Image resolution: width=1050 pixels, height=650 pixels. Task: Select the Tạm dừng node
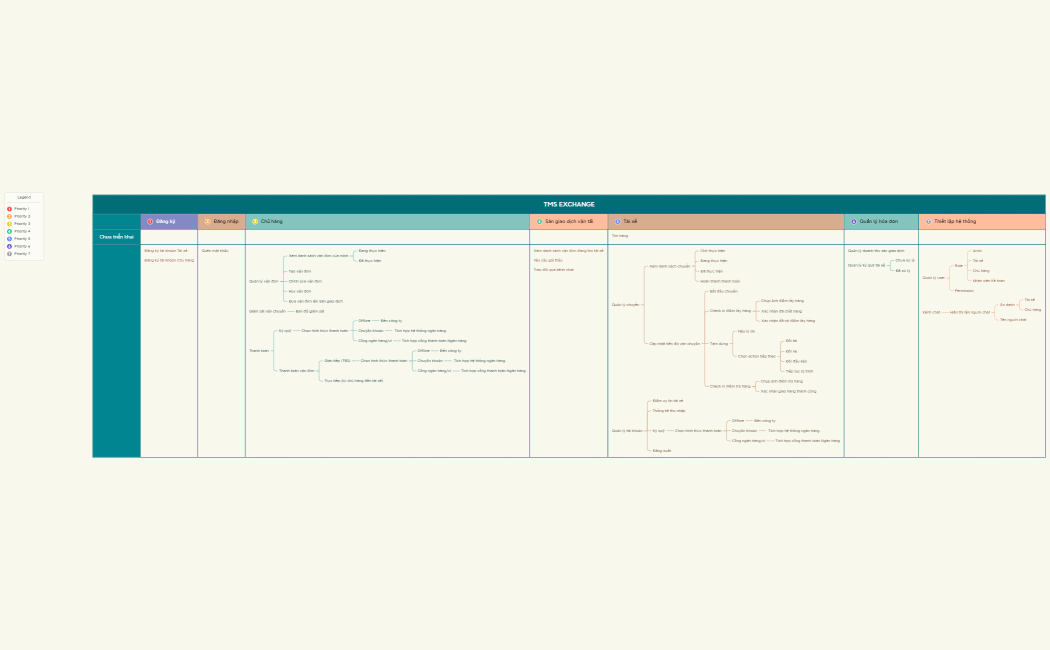[x=719, y=343]
